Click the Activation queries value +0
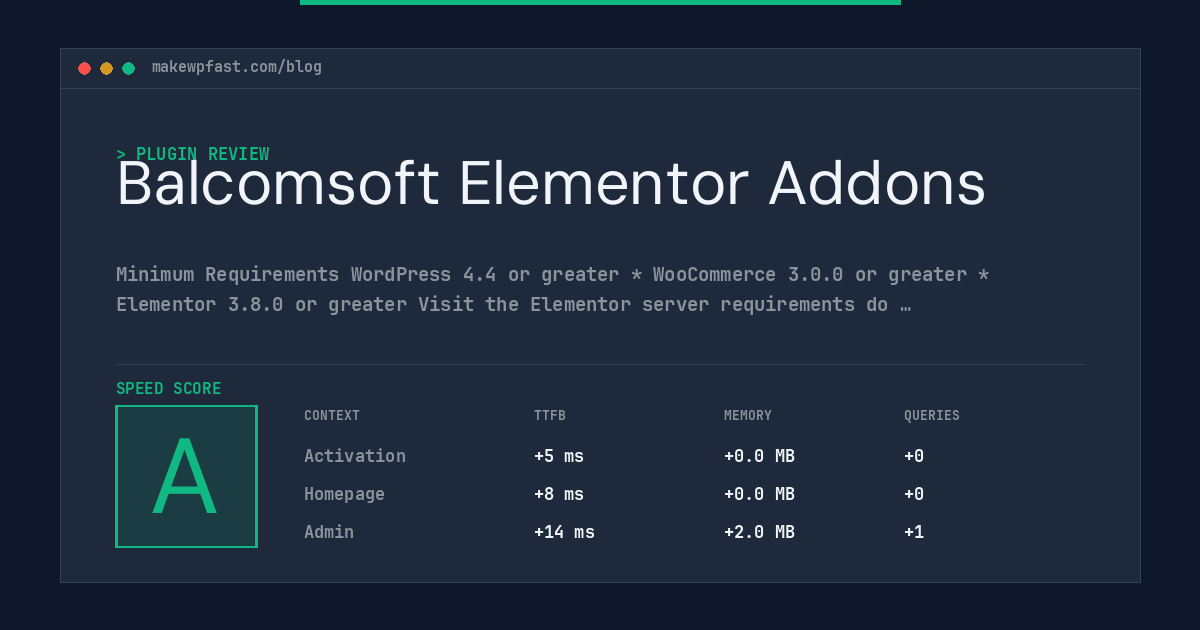The height and width of the screenshot is (630, 1200). coord(914,456)
